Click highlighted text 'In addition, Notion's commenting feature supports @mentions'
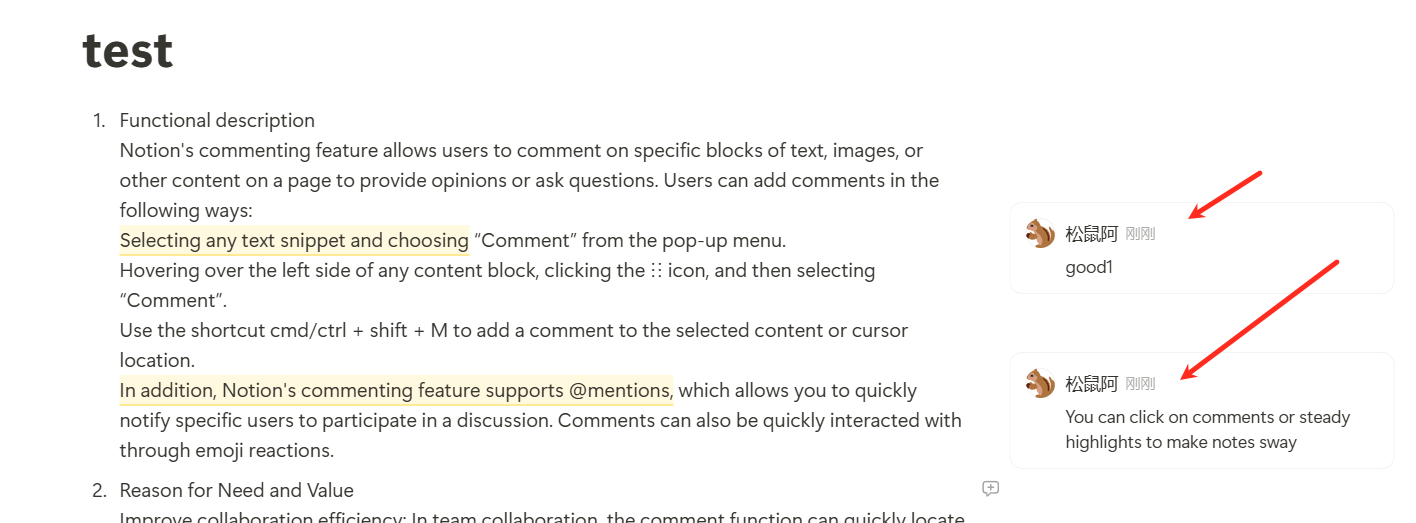This screenshot has height=523, width=1416. [396, 390]
